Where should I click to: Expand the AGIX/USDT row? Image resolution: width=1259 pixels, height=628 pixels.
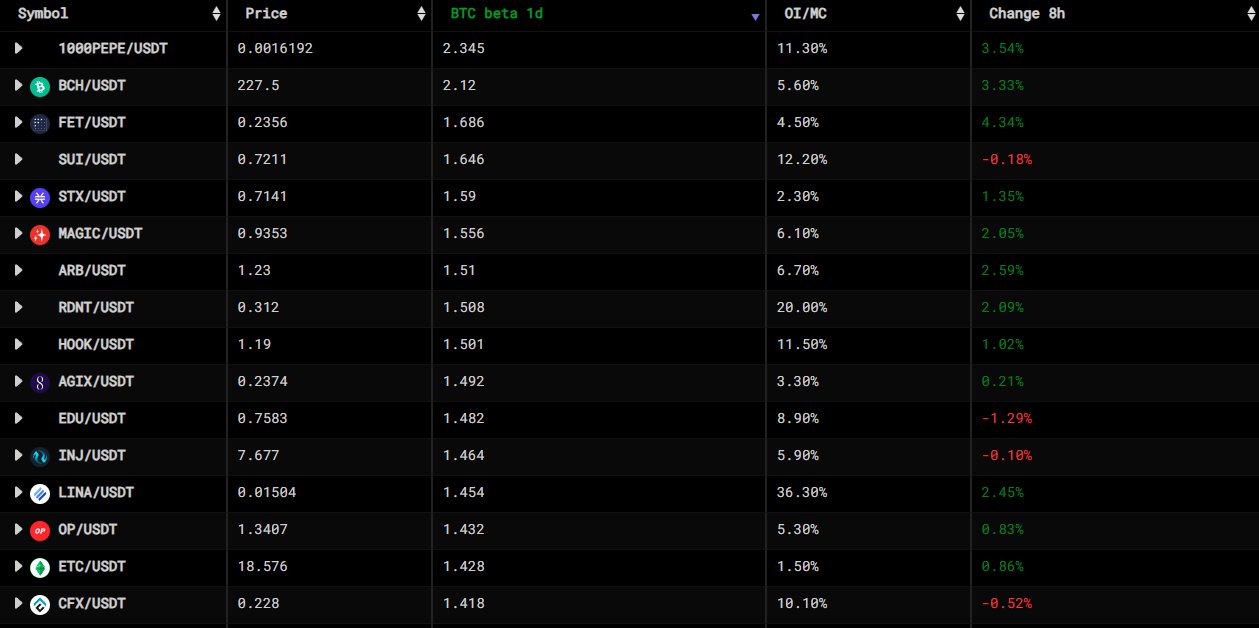tap(18, 381)
